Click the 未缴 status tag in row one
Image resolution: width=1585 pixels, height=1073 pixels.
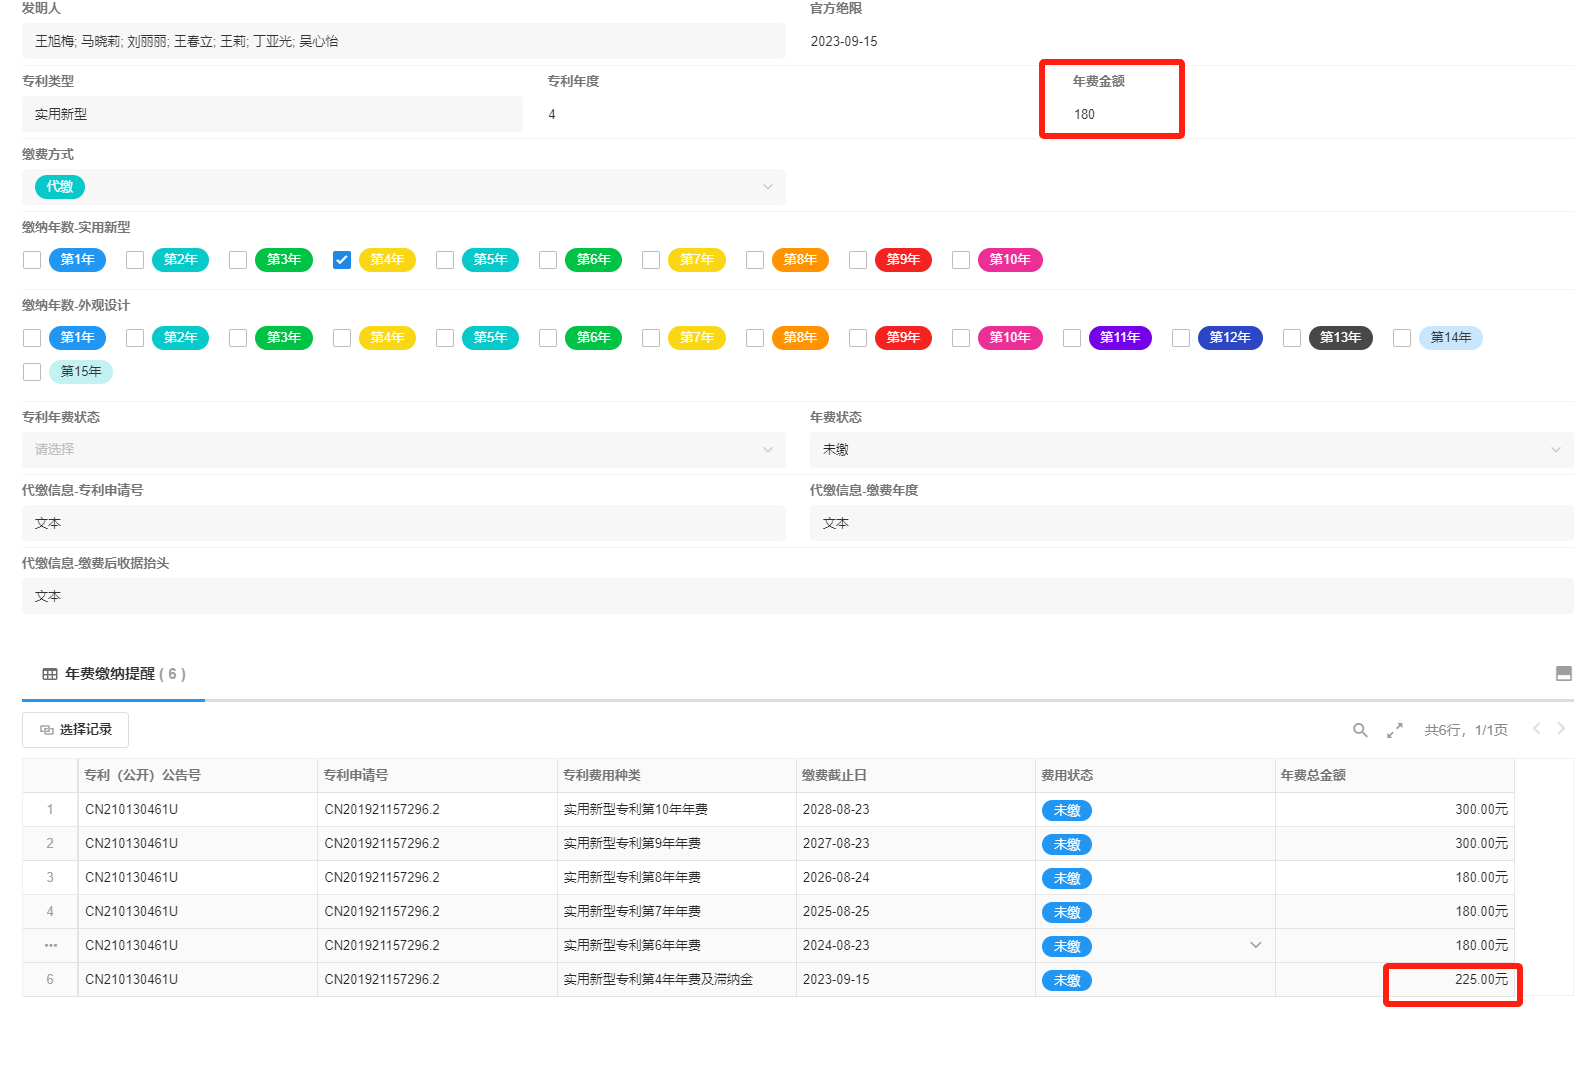click(1066, 810)
